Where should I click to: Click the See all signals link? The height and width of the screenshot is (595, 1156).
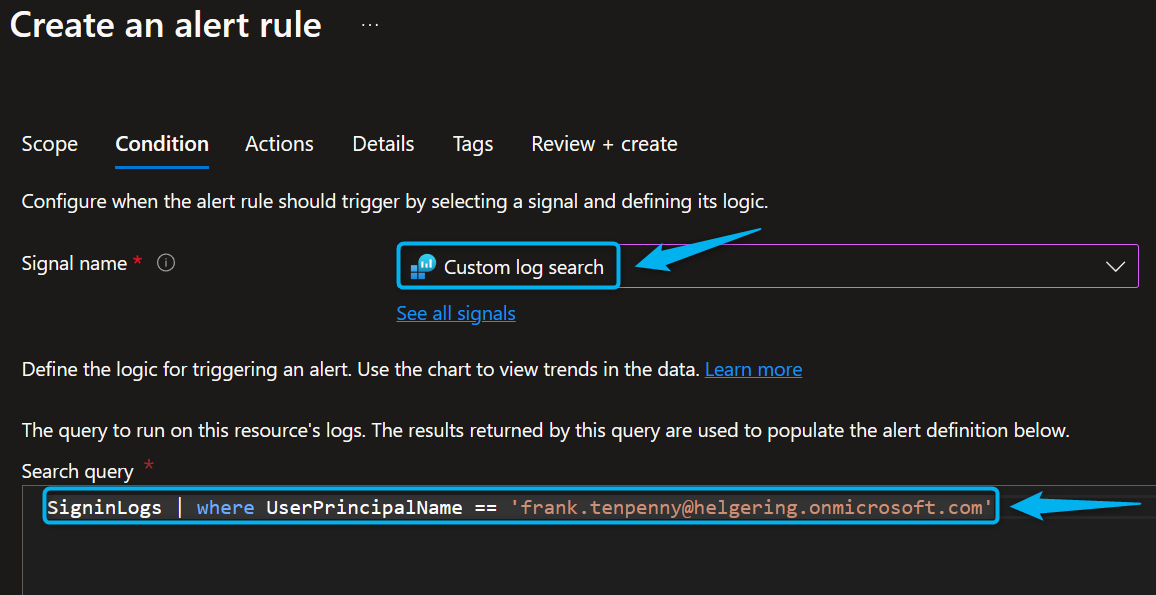pos(456,314)
